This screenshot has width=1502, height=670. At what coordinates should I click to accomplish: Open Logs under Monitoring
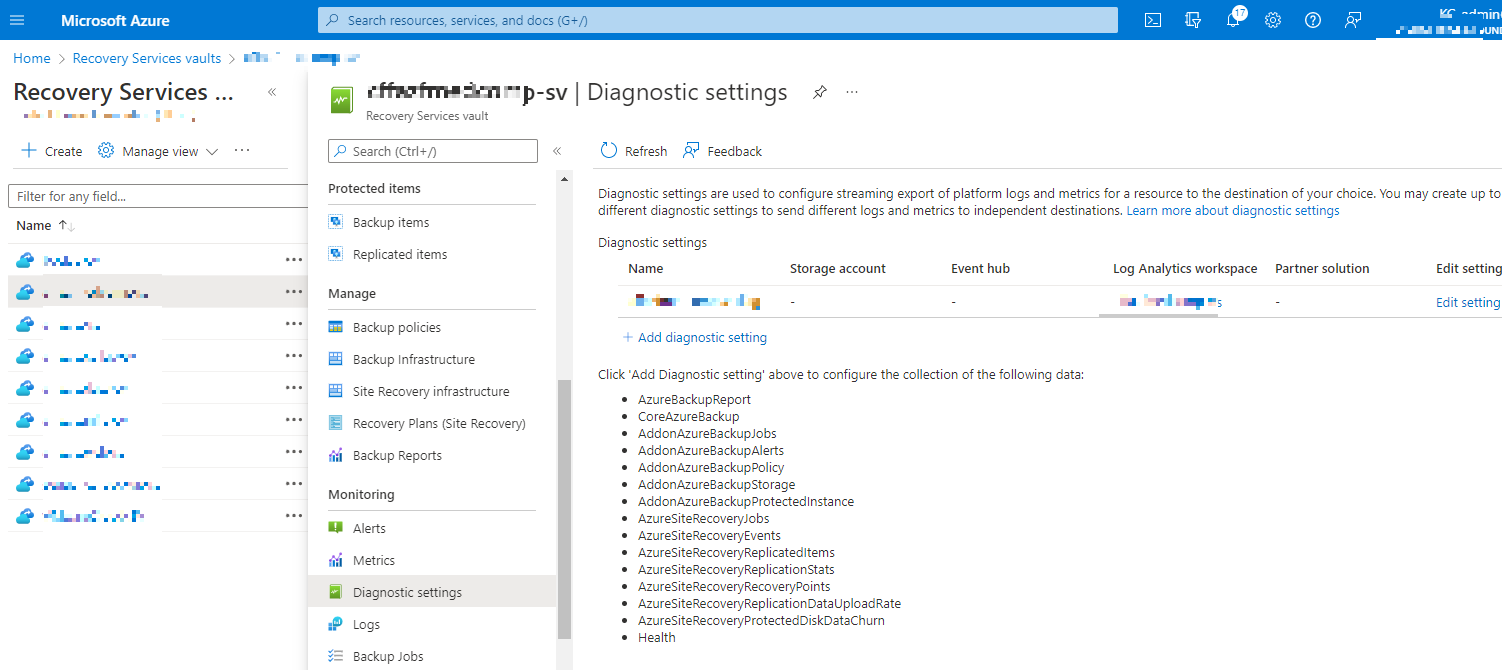[x=366, y=624]
